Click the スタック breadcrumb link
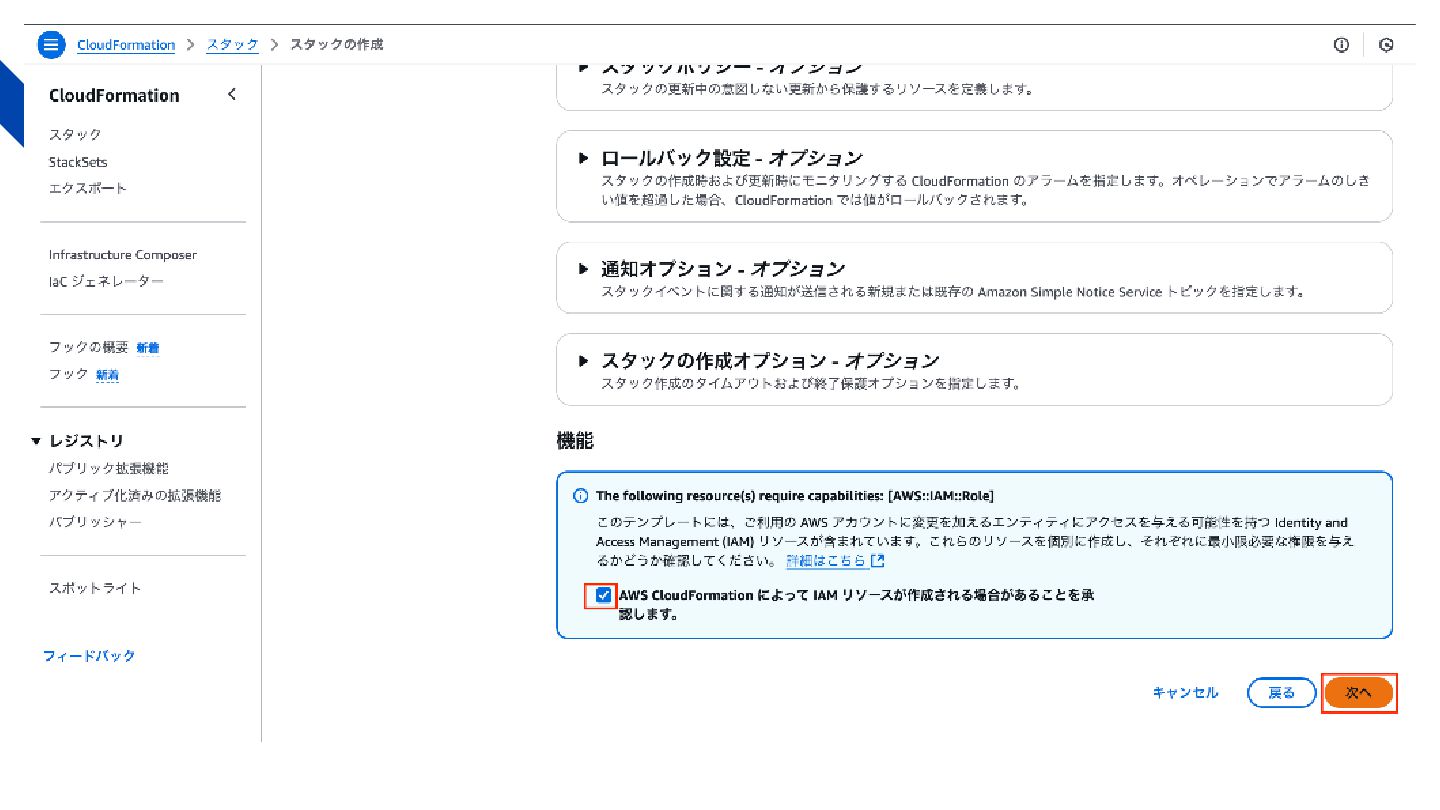The height and width of the screenshot is (810, 1440). 232,45
